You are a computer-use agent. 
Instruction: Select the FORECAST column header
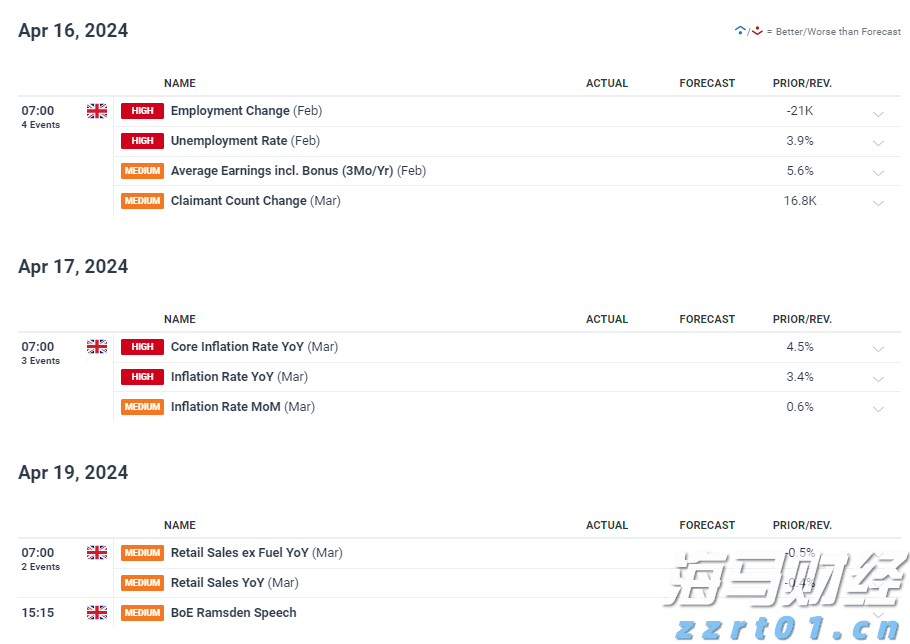point(707,83)
